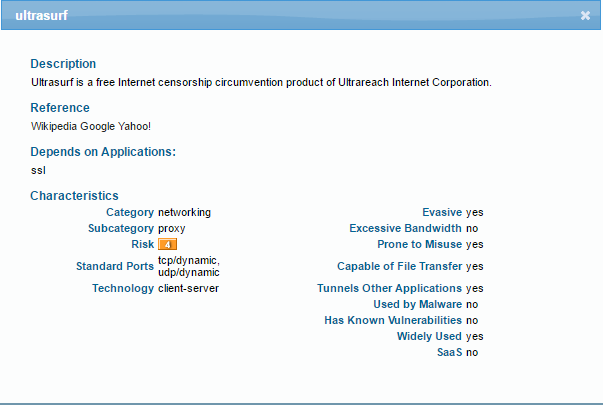Viewport: 603px width, 405px height.
Task: Click the Has Known Vulnerabilities label
Action: (x=393, y=320)
